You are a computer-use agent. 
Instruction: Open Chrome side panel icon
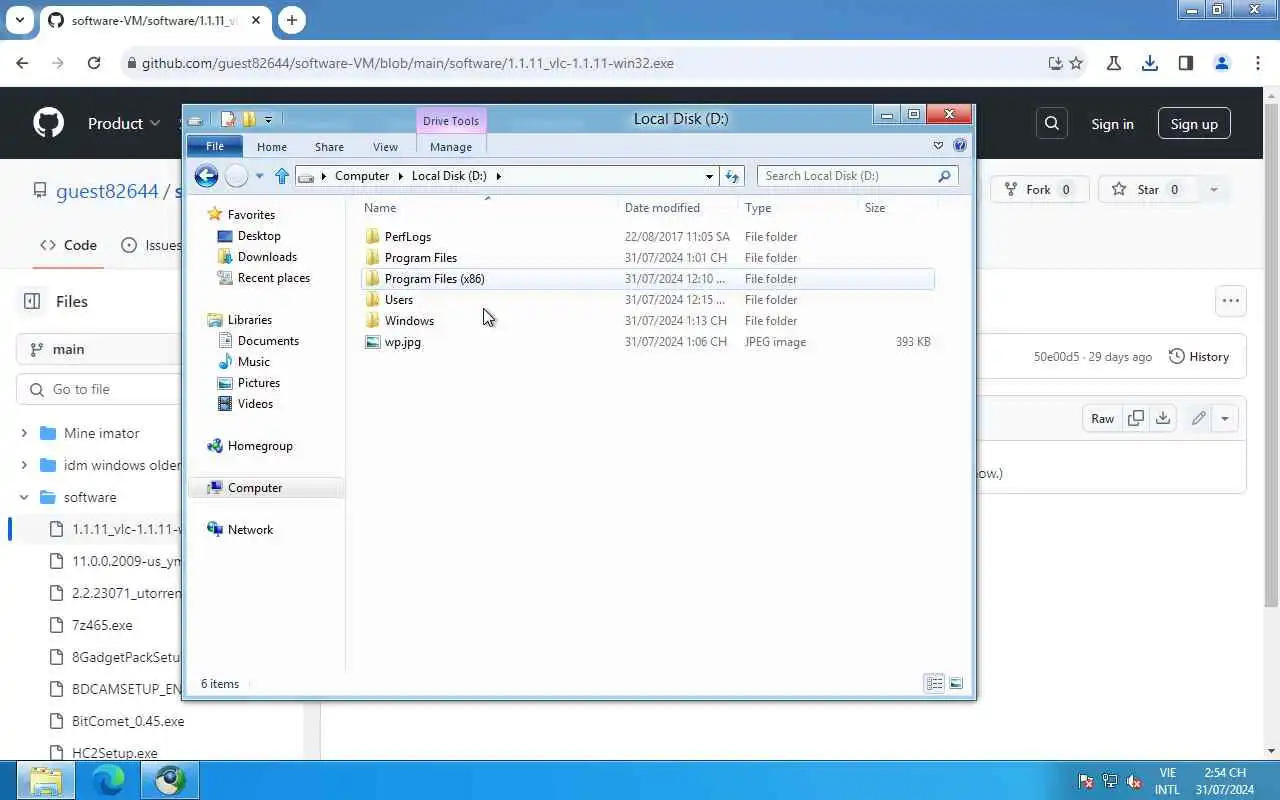pos(1186,63)
